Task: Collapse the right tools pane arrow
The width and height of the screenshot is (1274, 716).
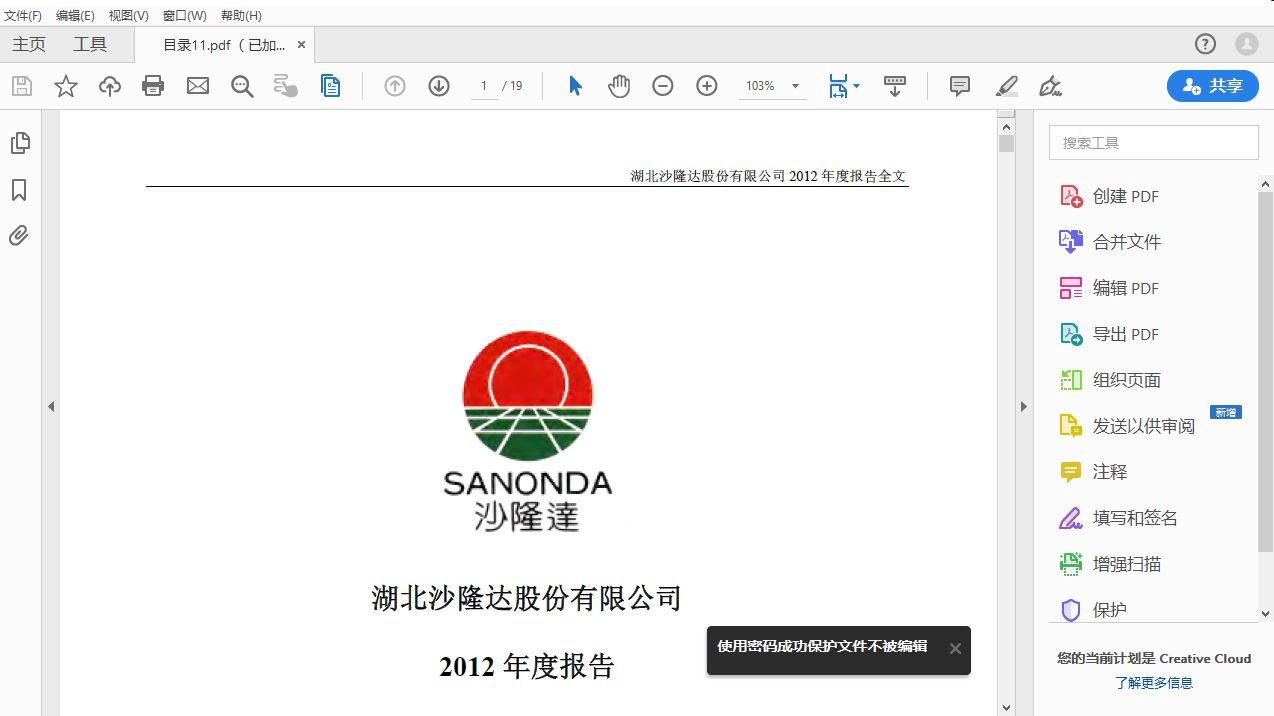Action: (1023, 407)
